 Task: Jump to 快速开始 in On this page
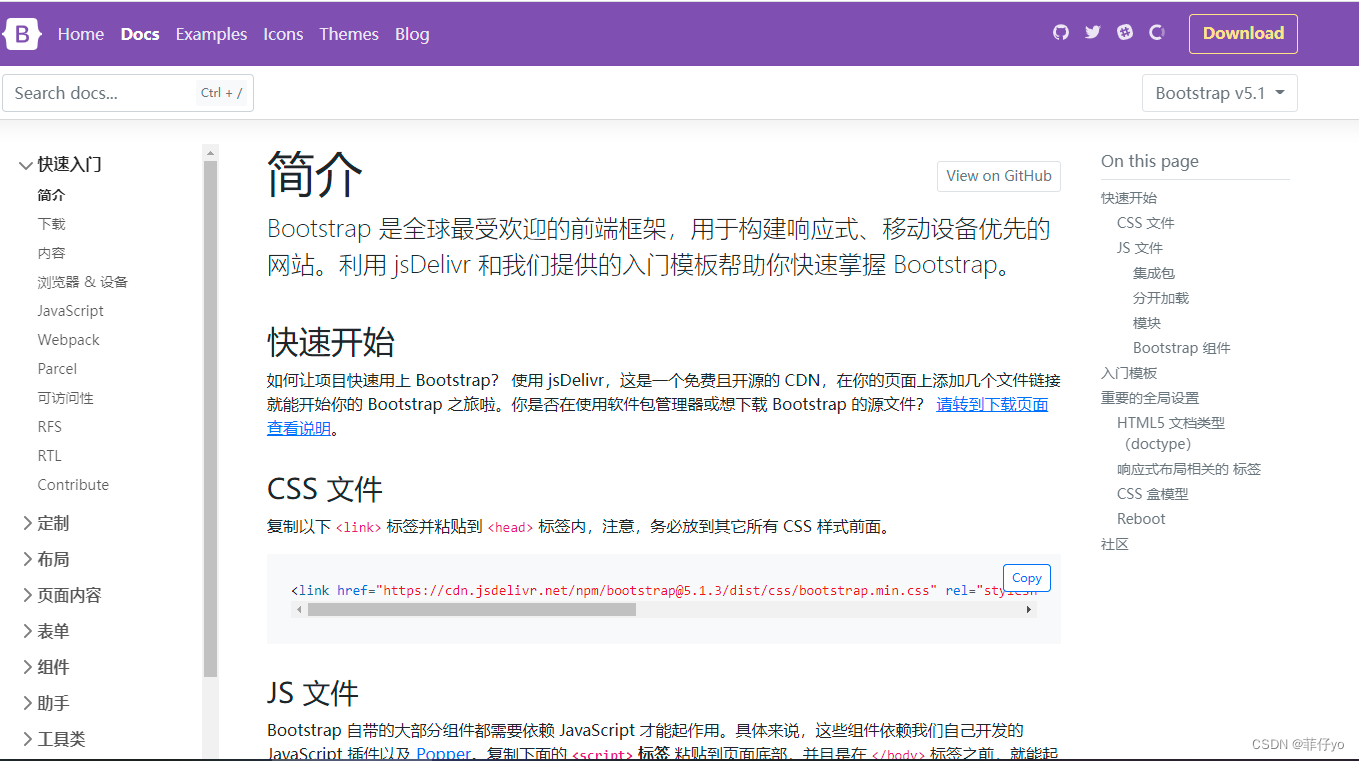pos(1129,198)
